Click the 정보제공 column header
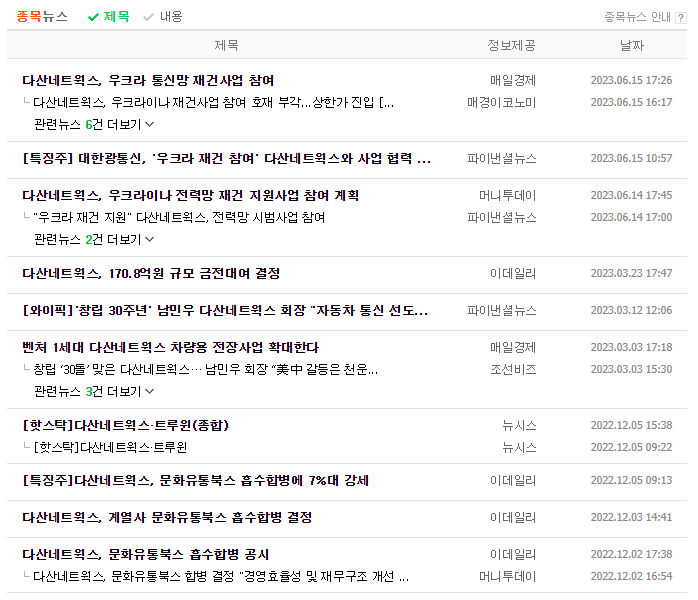698x600 pixels. [511, 45]
